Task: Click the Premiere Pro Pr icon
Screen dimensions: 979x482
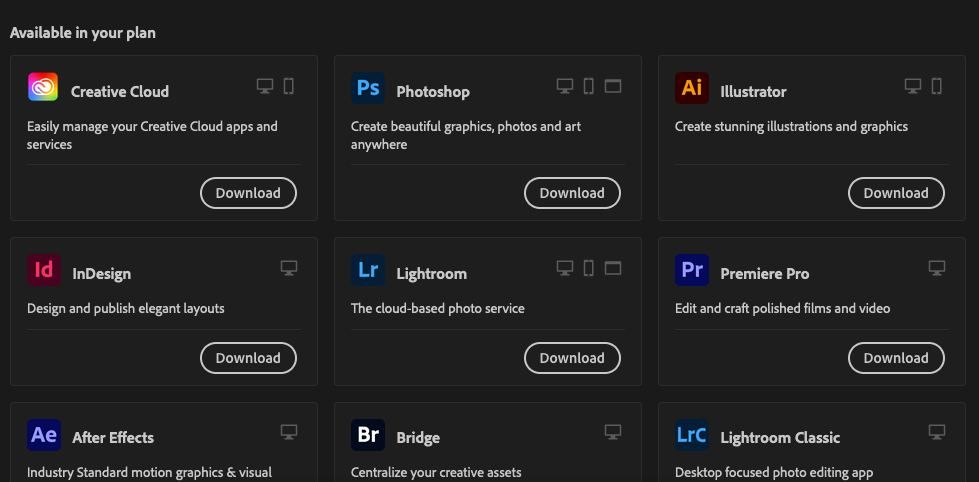Action: [x=692, y=271]
